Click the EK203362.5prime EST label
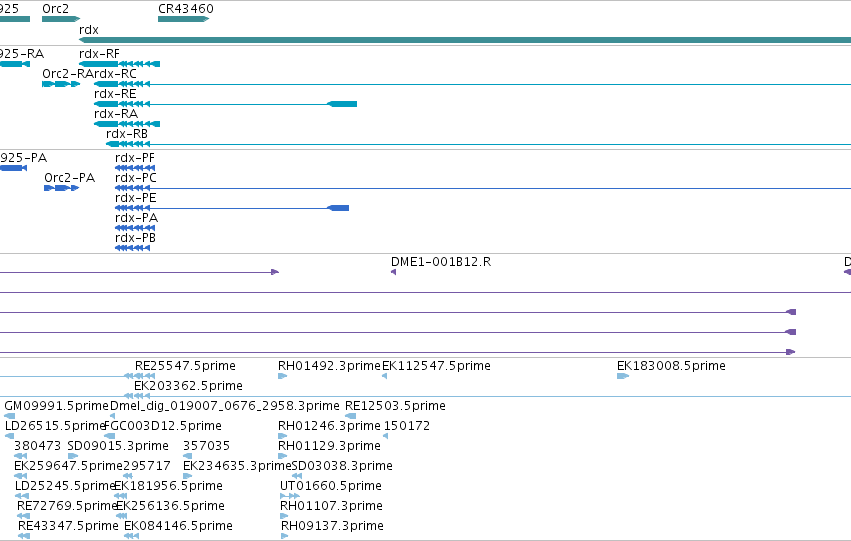 click(x=188, y=386)
